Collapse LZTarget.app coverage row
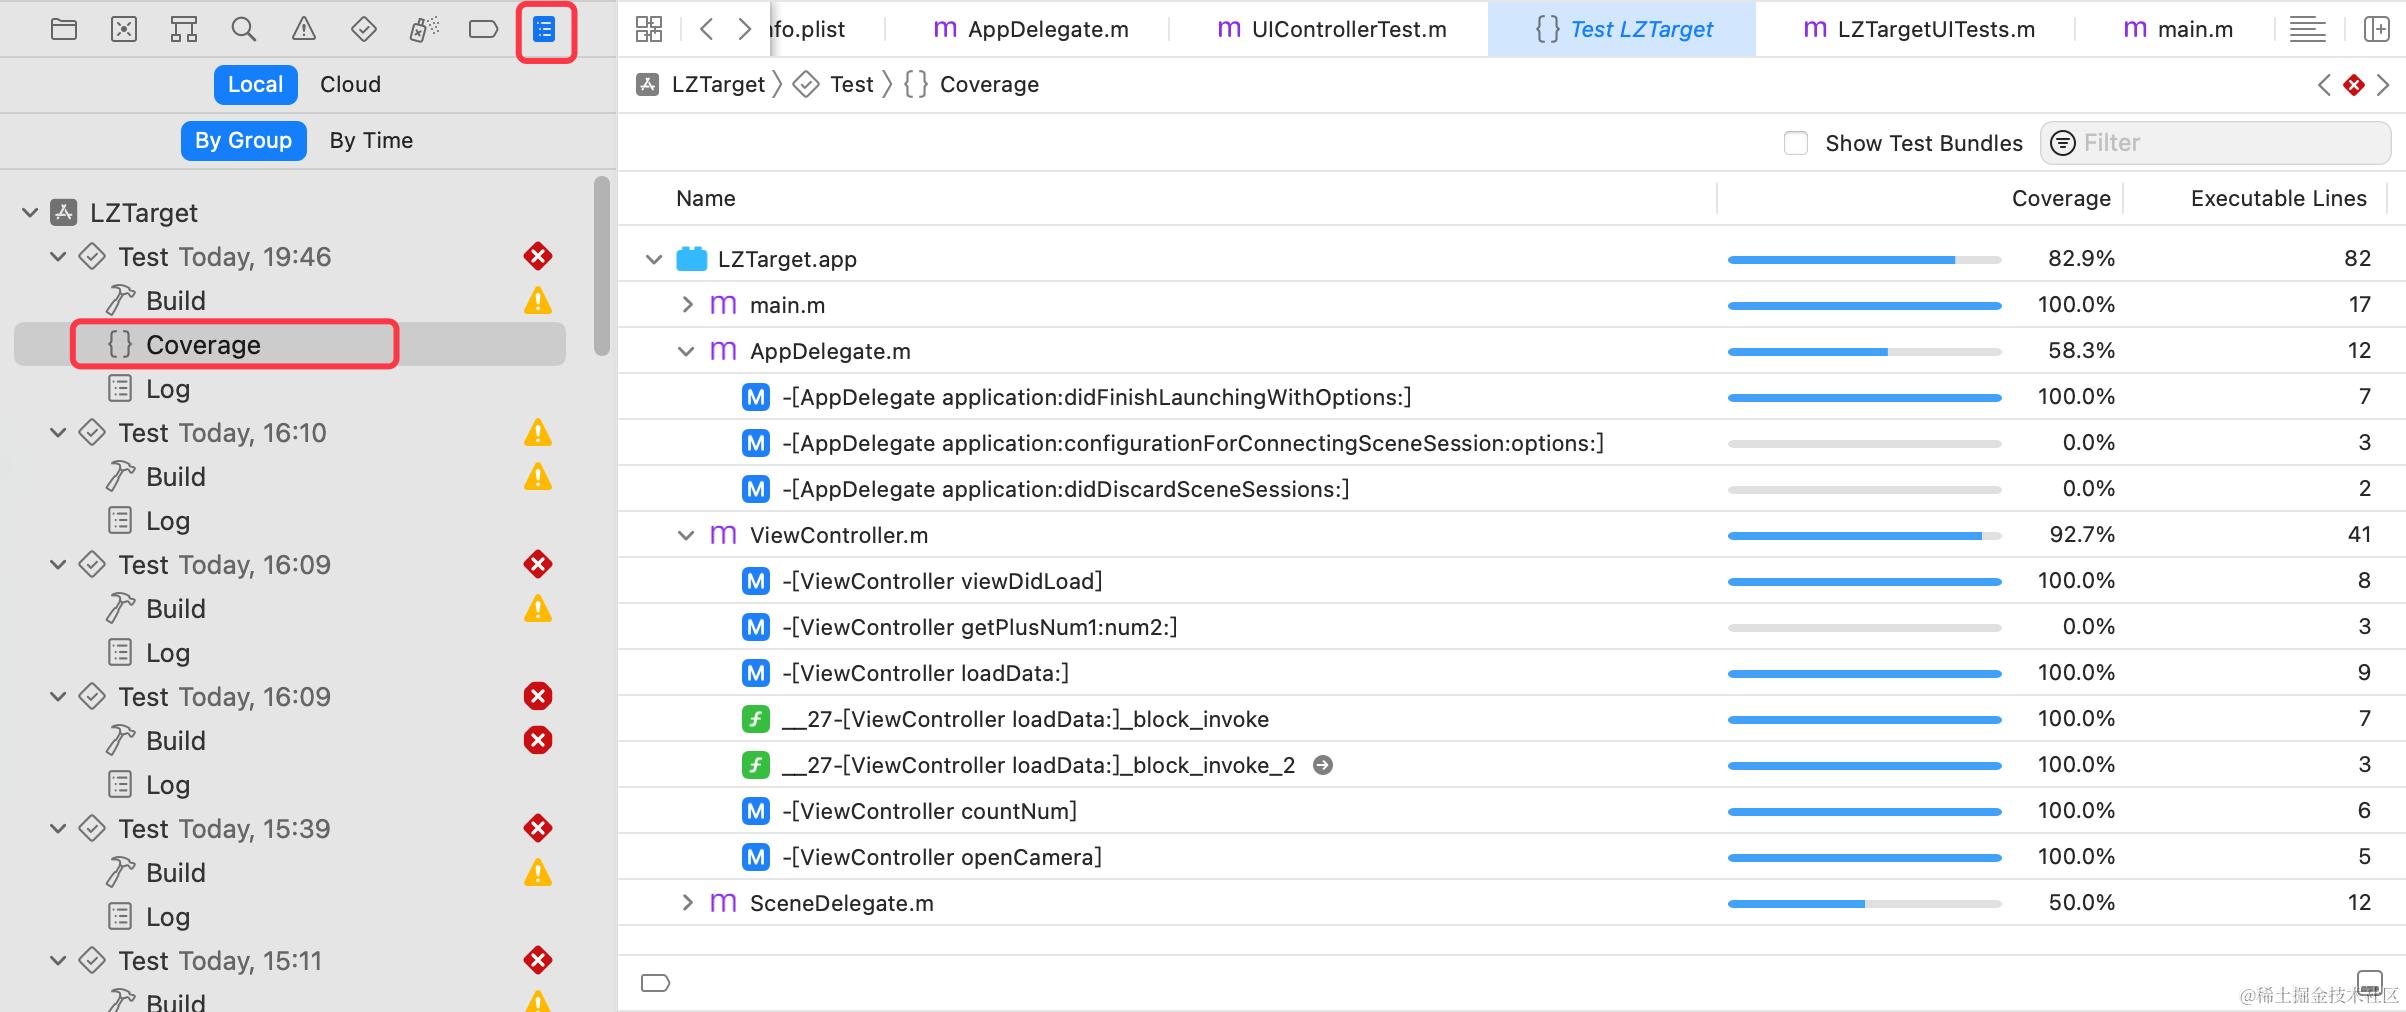This screenshot has width=2406, height=1012. (x=654, y=260)
